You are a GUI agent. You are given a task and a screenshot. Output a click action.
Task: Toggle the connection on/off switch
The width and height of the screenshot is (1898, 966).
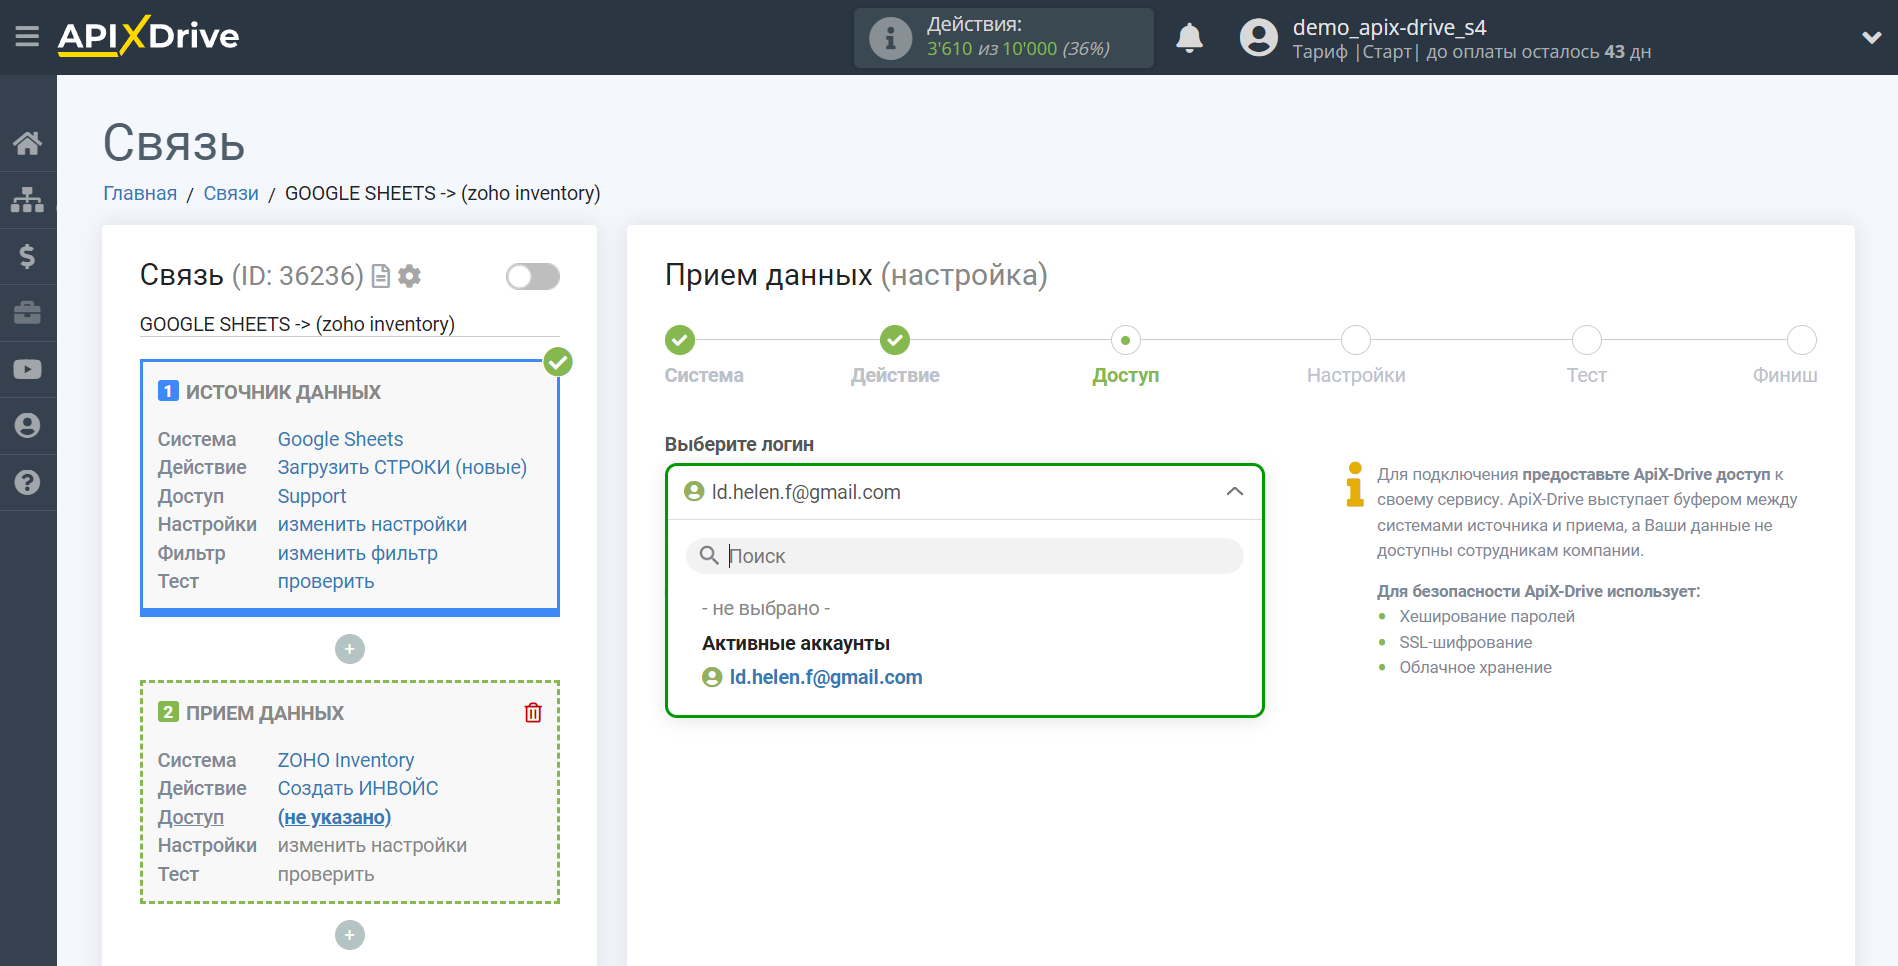532,276
